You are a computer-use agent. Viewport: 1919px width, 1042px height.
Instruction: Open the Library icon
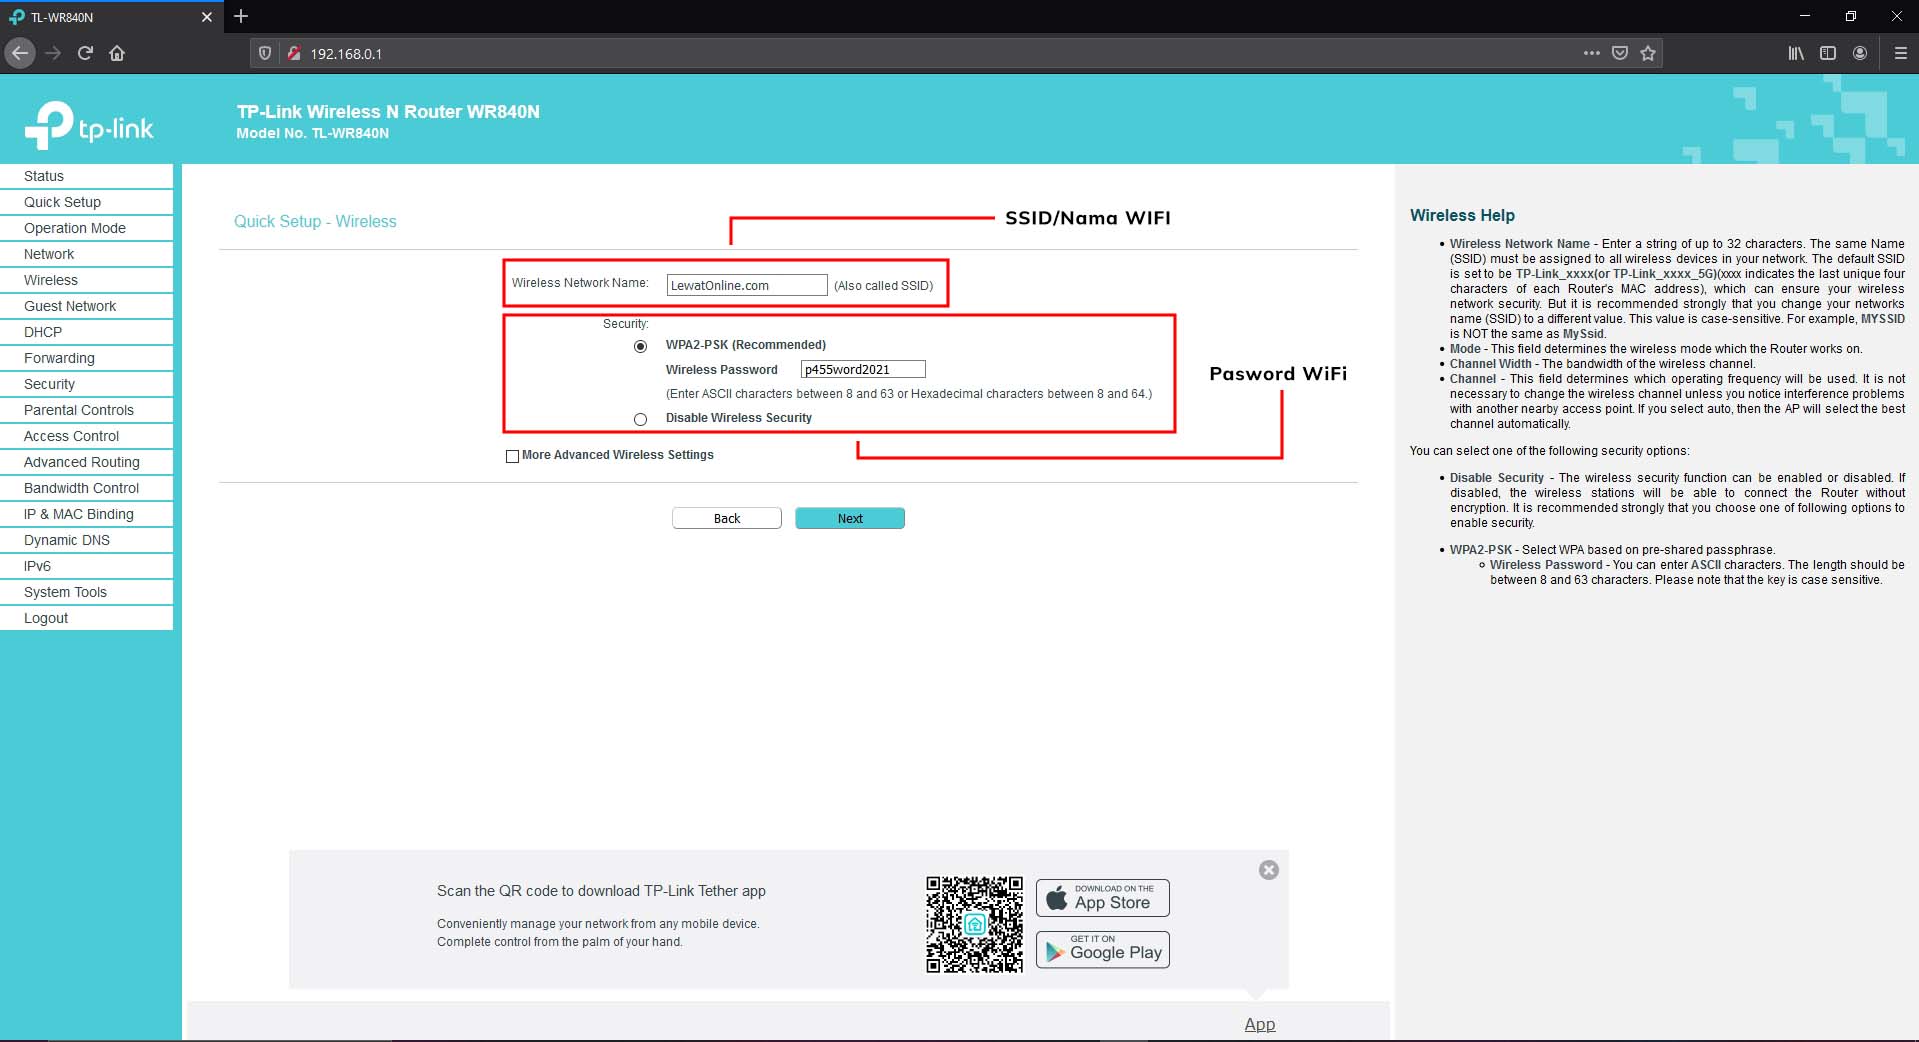tap(1796, 53)
